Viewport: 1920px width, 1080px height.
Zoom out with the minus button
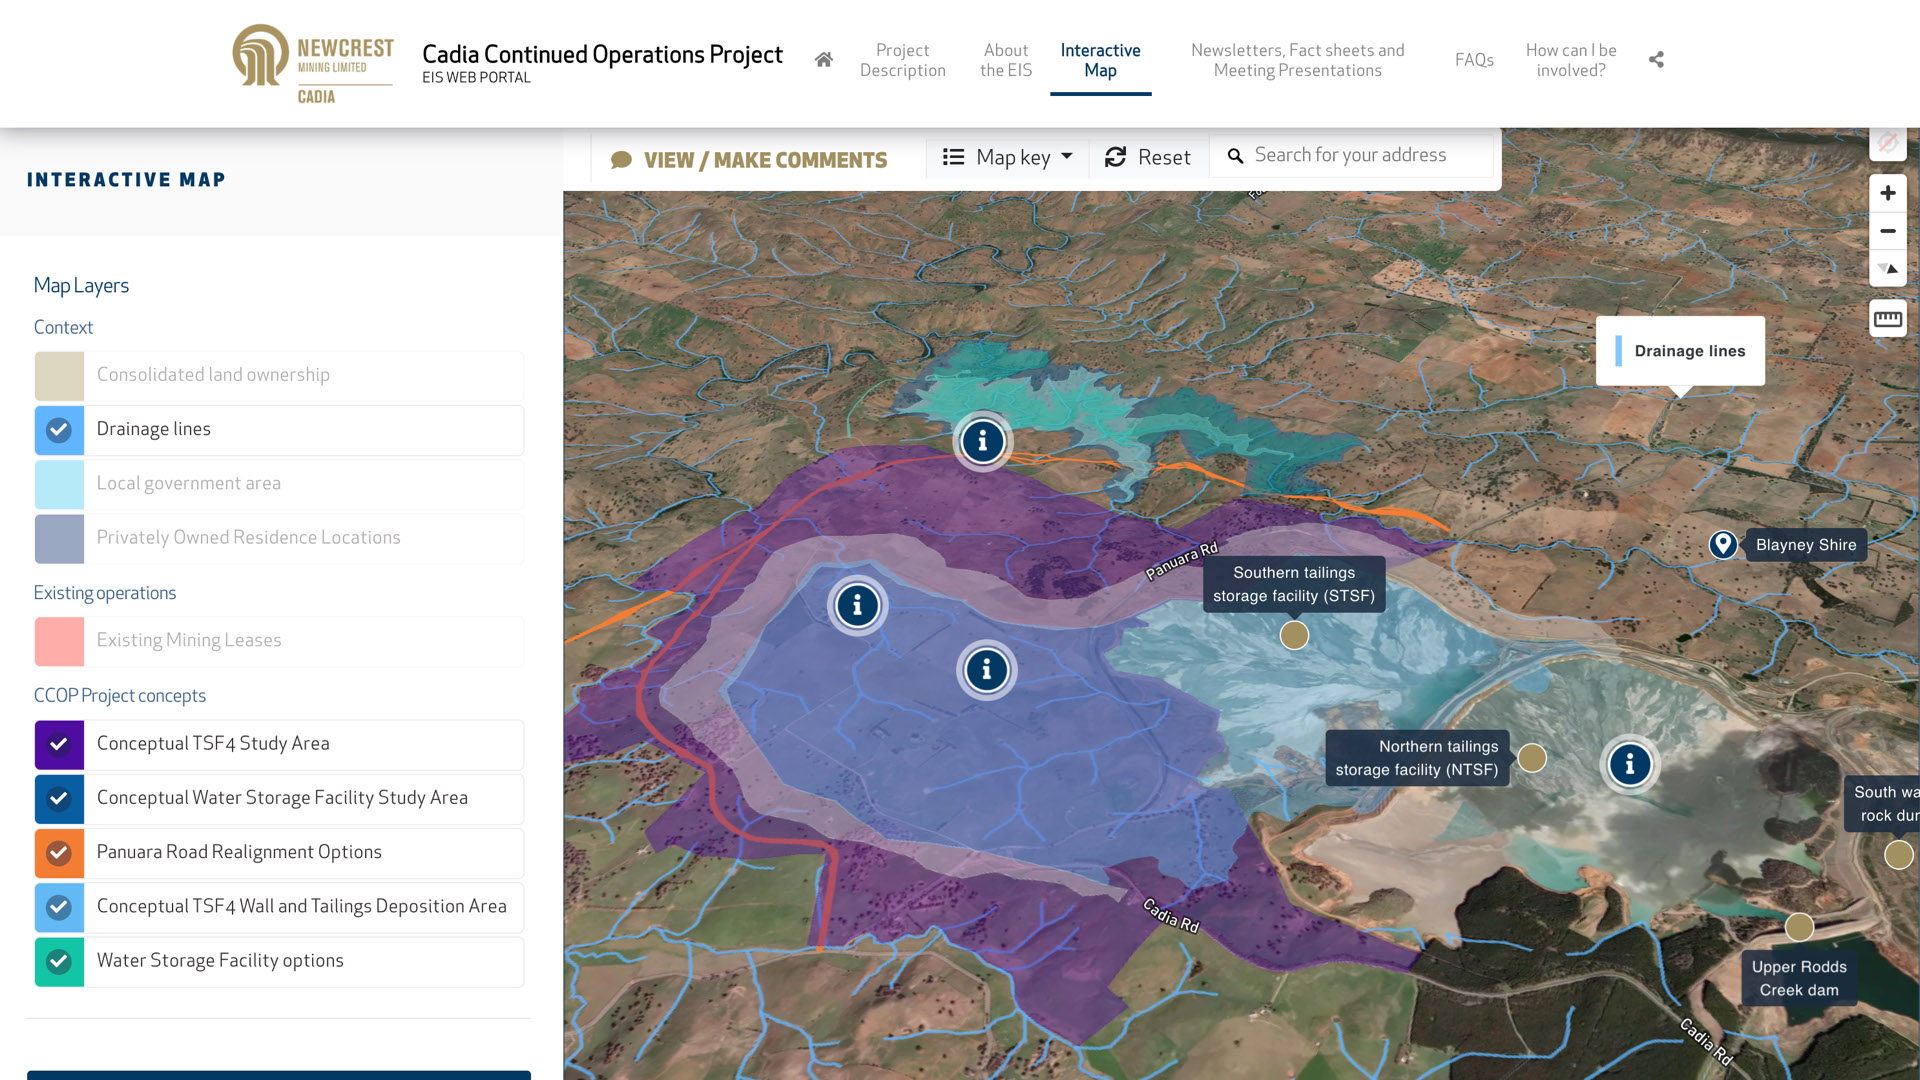[x=1887, y=231]
